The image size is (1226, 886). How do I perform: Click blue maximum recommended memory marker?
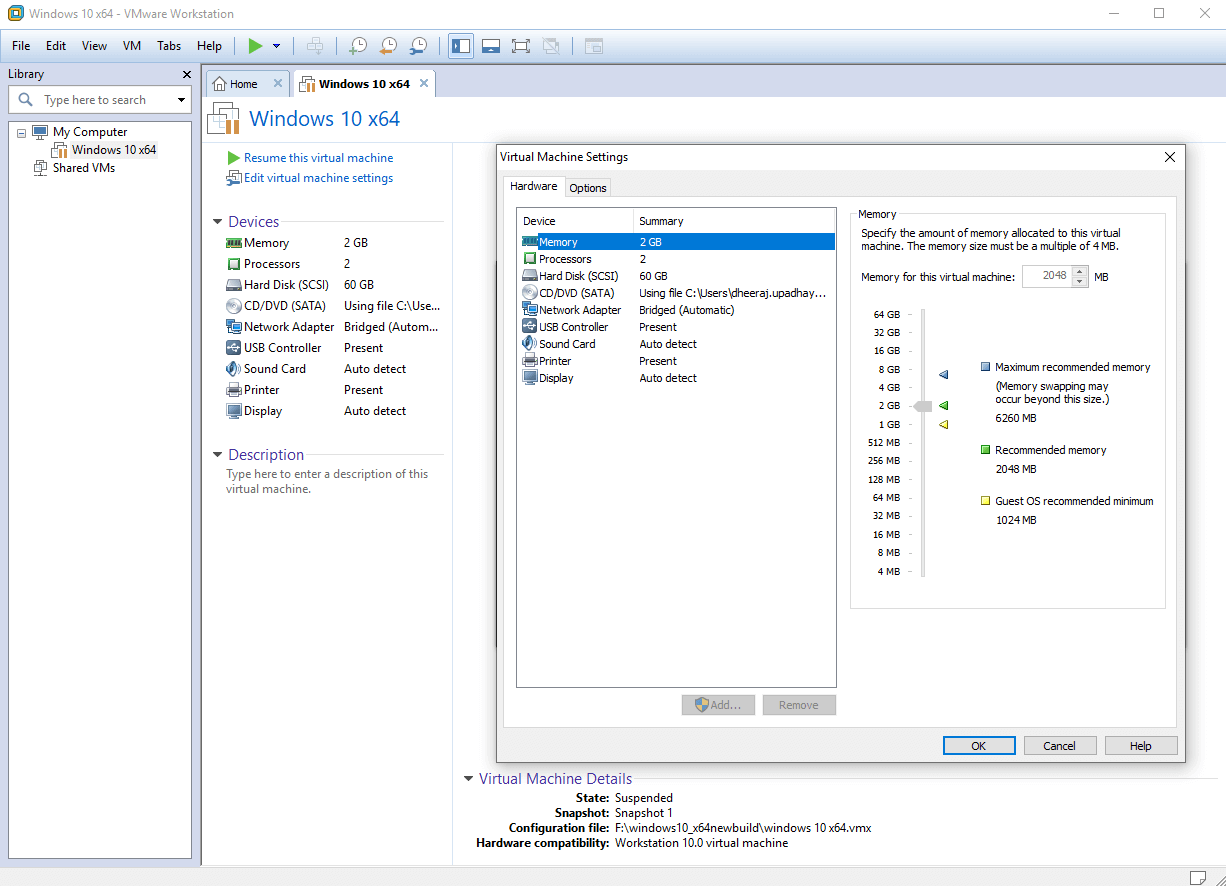point(943,375)
